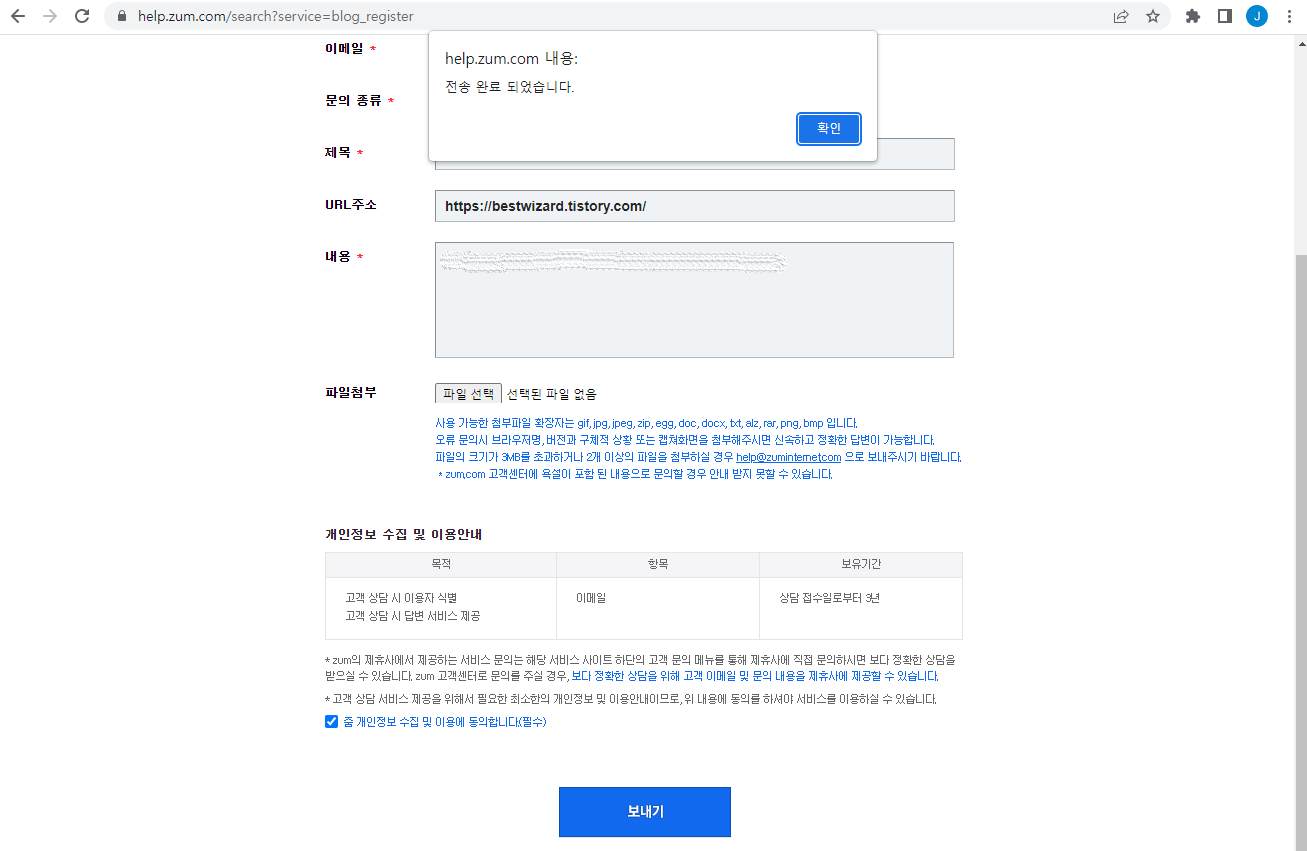Reload the help.zum.com page
Image resolution: width=1307 pixels, height=851 pixels.
83,16
